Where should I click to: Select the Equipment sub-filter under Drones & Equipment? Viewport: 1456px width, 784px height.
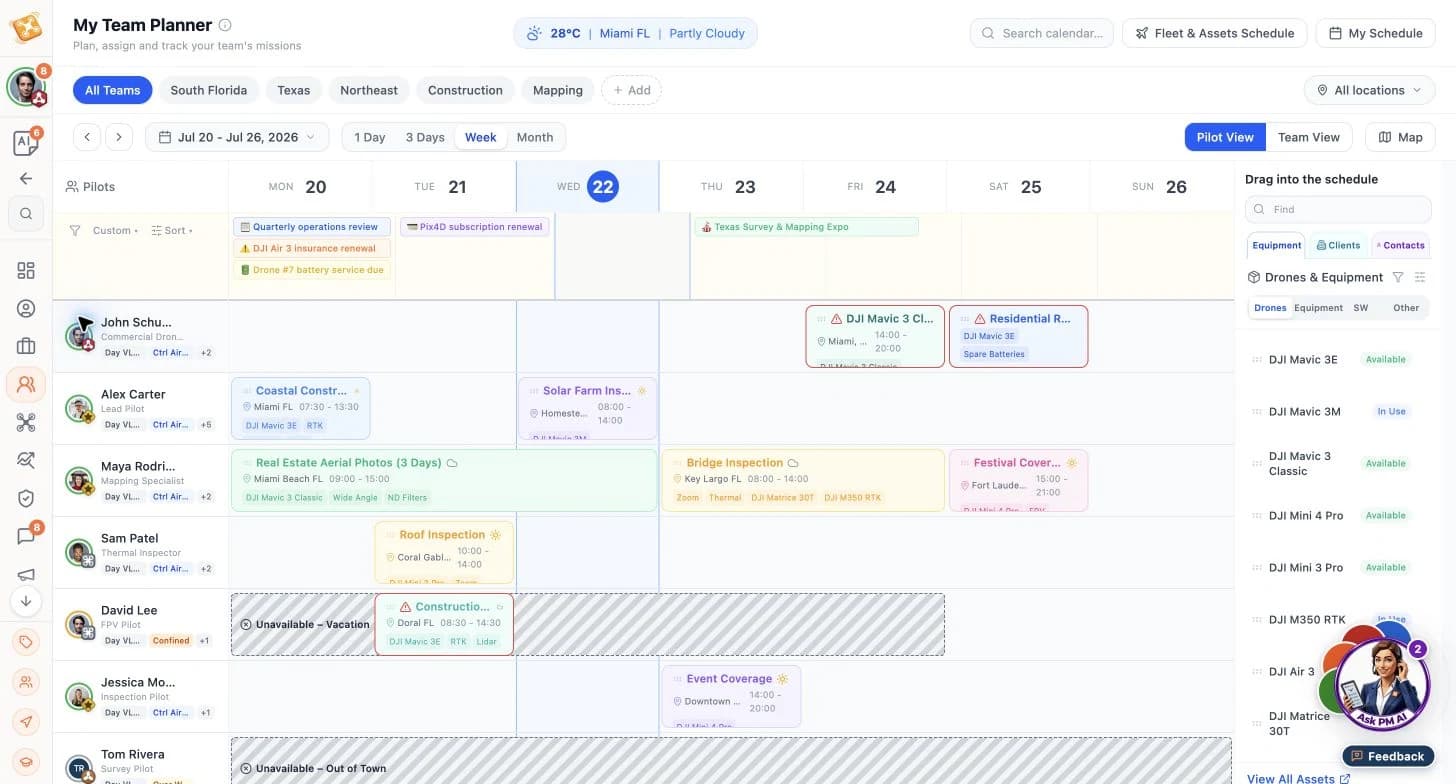click(x=1318, y=308)
